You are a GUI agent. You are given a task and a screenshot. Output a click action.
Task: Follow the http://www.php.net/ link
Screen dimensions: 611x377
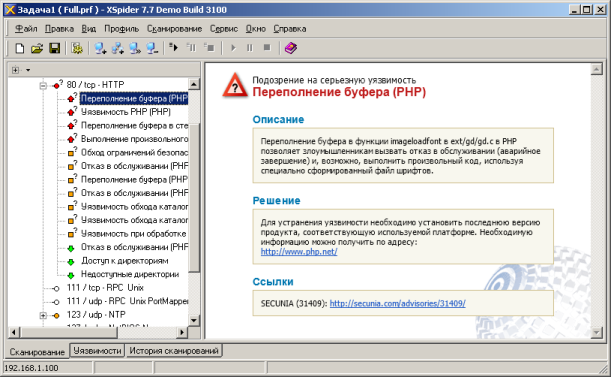point(299,252)
